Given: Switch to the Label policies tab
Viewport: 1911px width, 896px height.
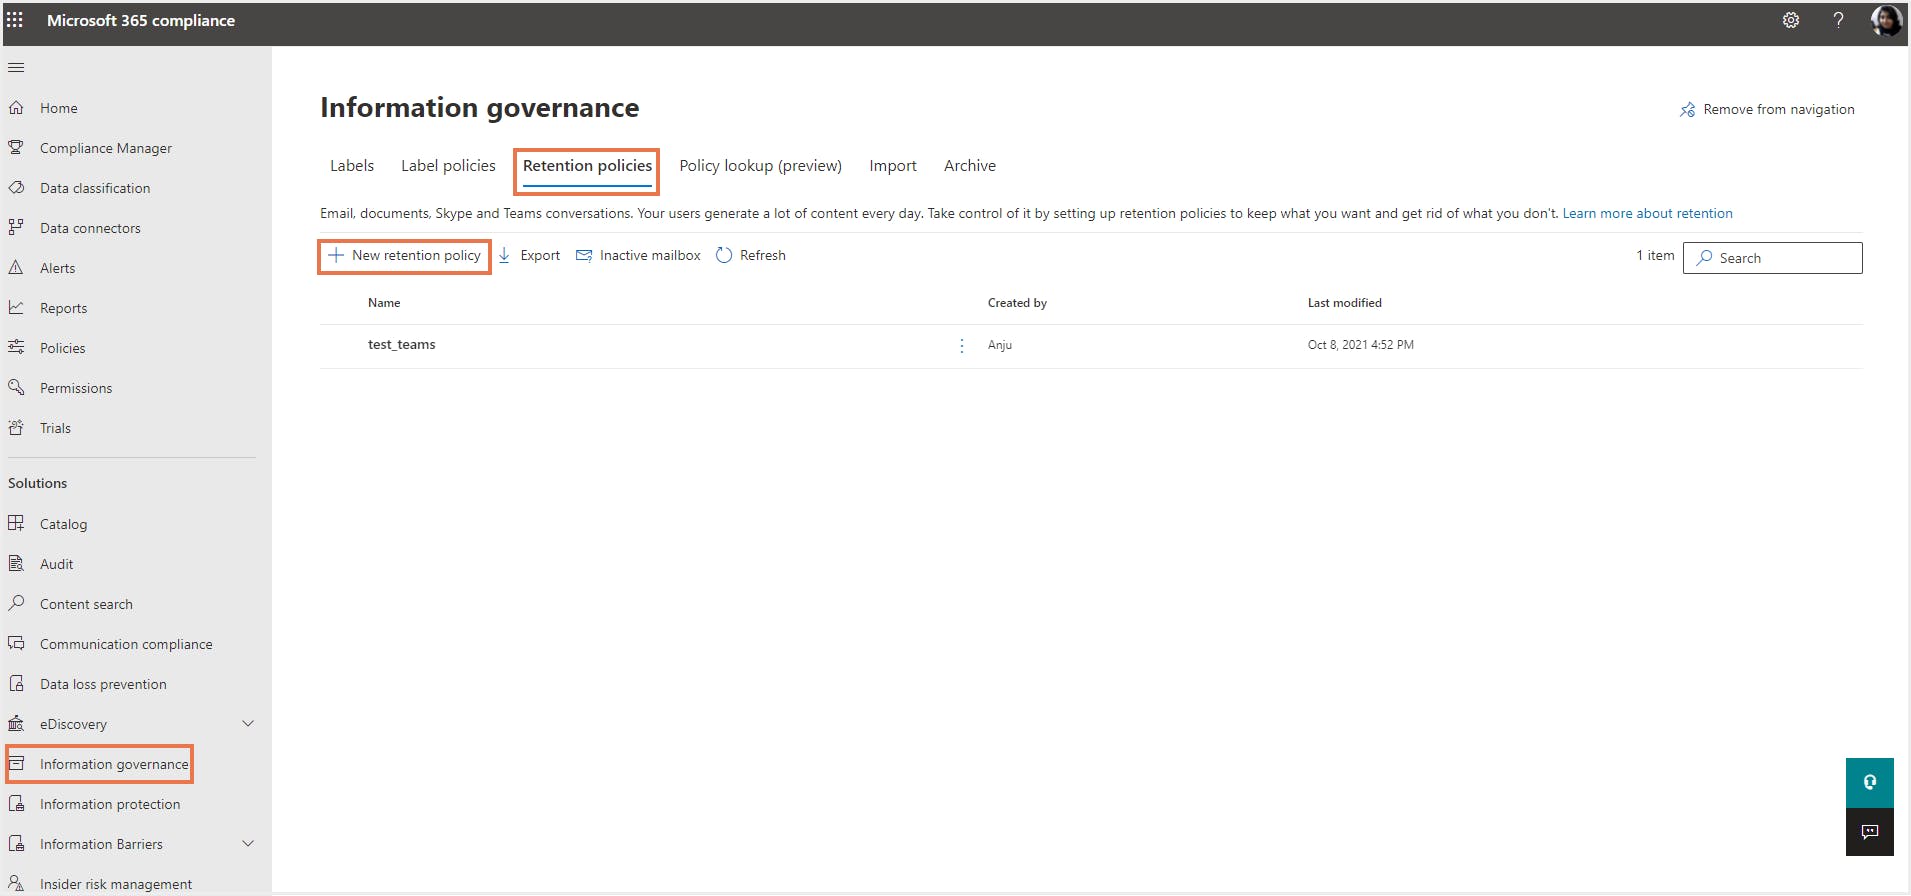Looking at the screenshot, I should tap(448, 166).
